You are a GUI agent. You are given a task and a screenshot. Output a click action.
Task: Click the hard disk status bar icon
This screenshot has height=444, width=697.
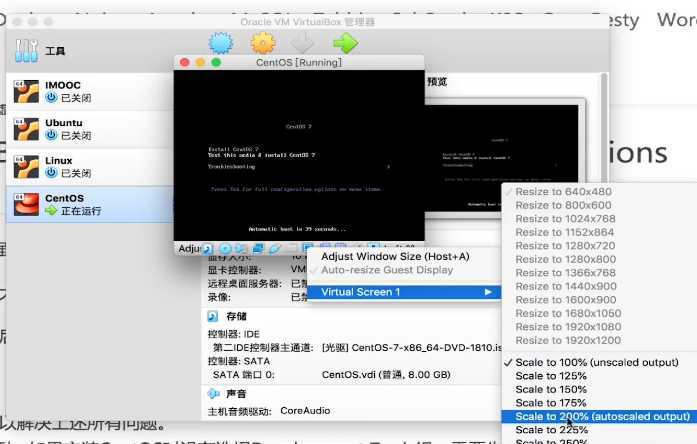tap(207, 249)
